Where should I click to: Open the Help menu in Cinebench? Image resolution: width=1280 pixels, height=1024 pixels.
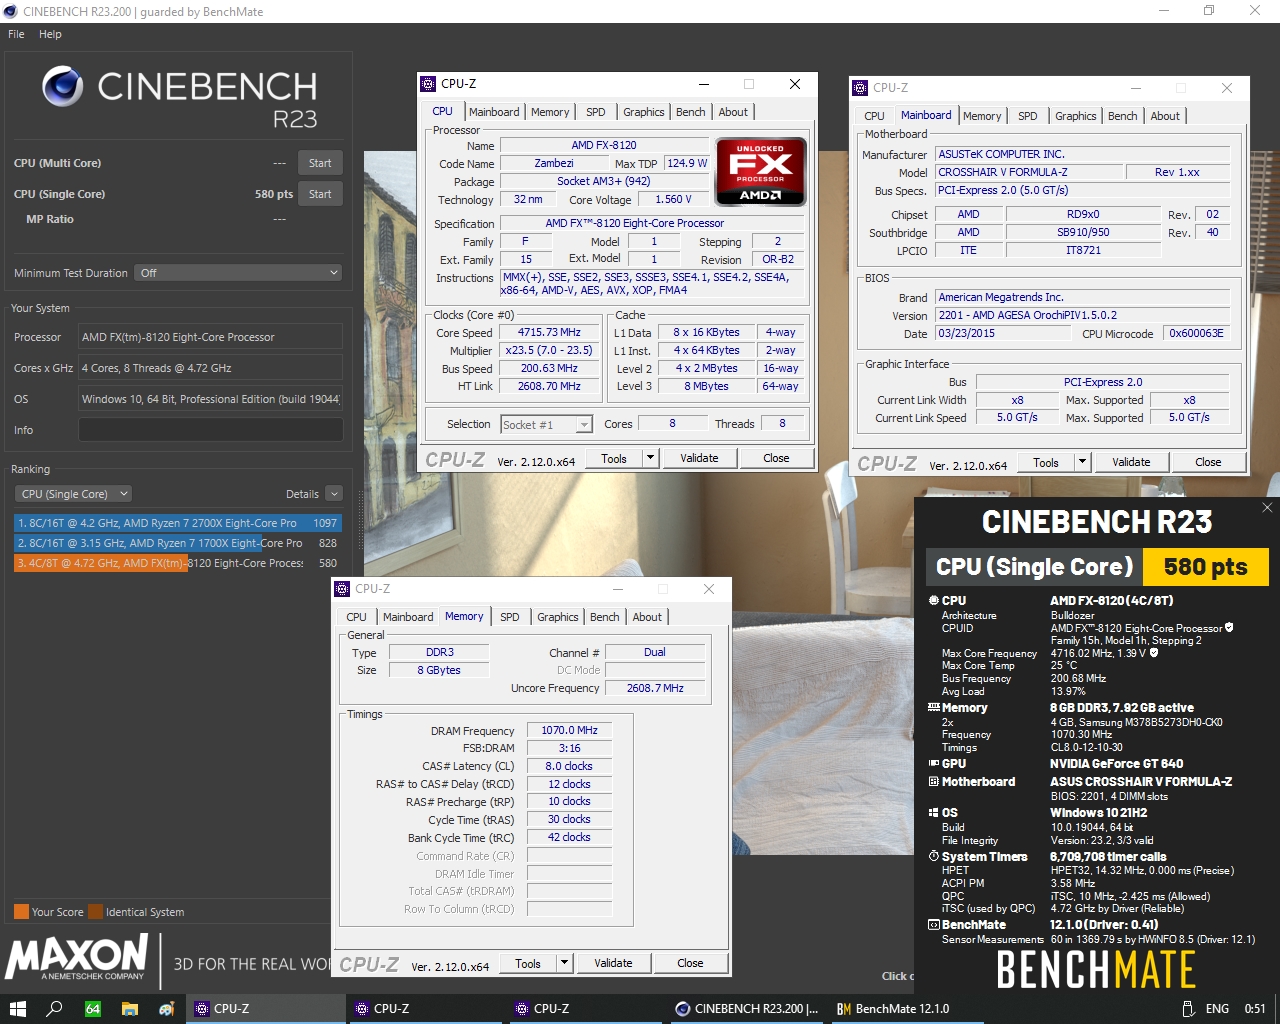point(50,34)
